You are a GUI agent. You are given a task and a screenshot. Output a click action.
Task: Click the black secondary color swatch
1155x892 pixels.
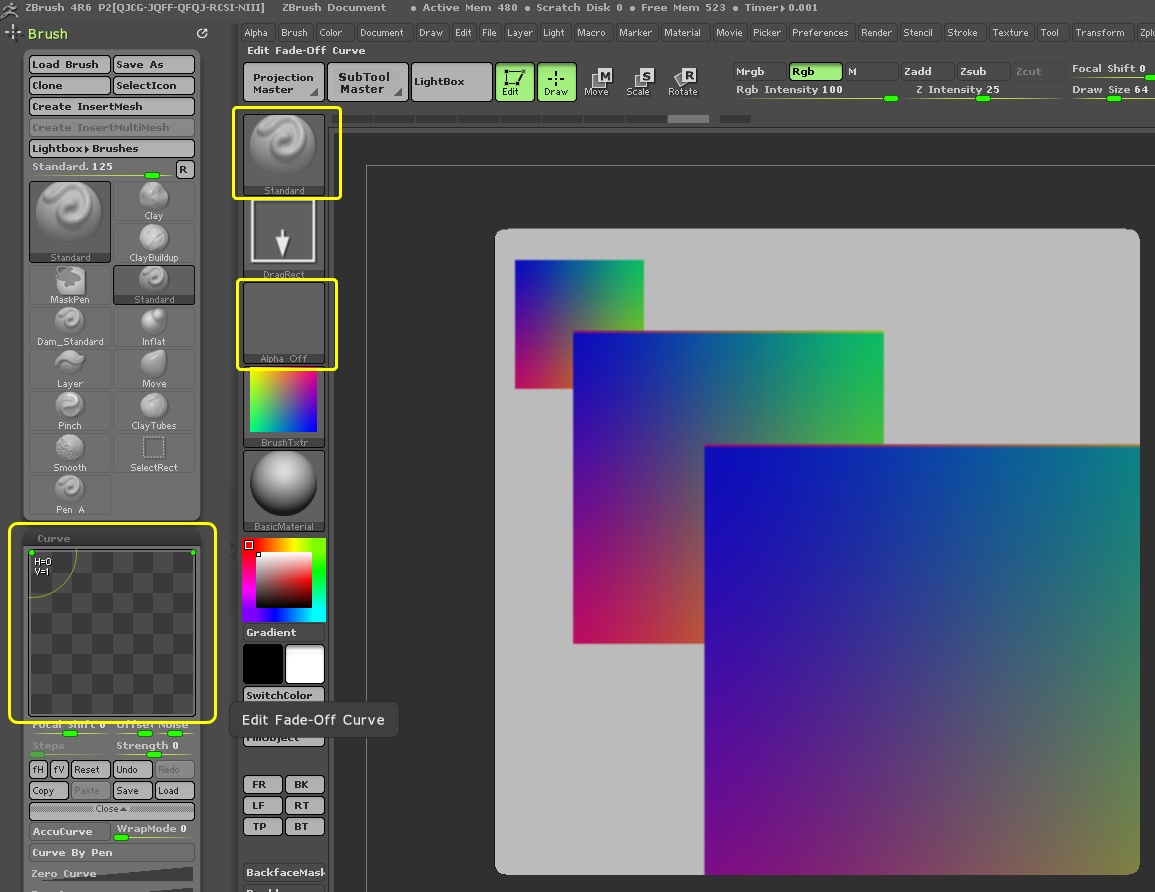click(263, 664)
